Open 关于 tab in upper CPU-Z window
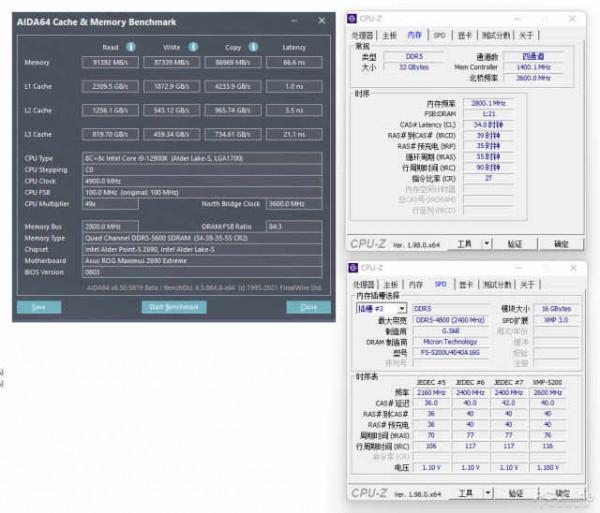600x513 pixels. pyautogui.click(x=526, y=36)
